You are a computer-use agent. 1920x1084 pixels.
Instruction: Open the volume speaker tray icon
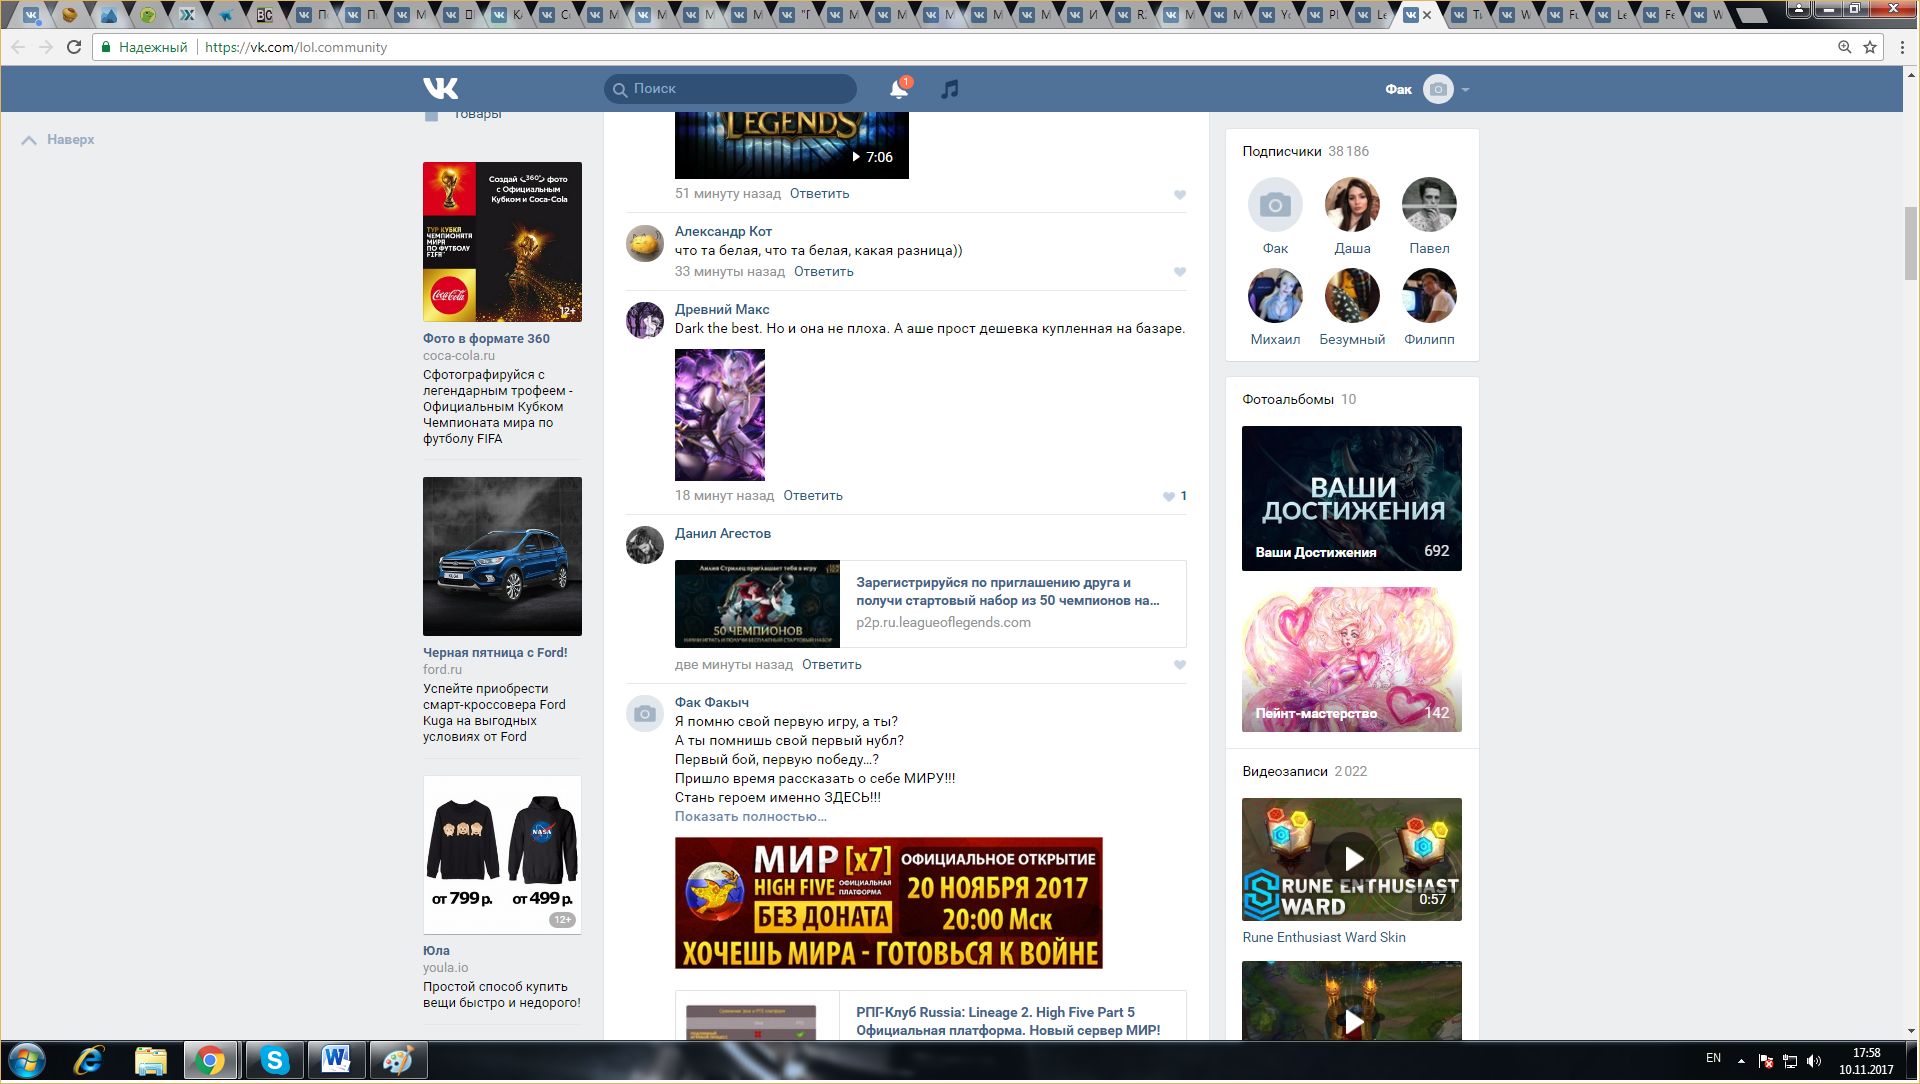click(1814, 1061)
